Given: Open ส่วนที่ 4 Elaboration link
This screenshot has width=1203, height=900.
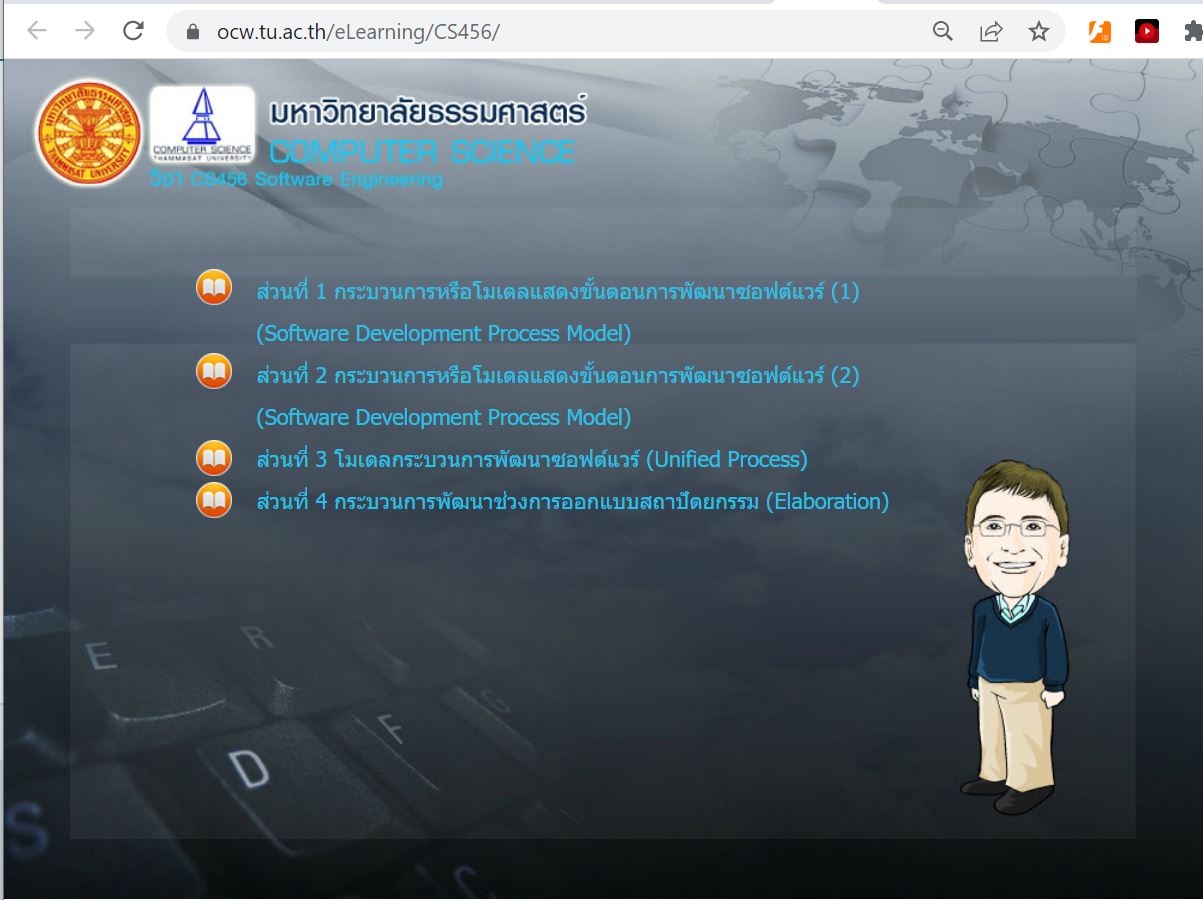Looking at the screenshot, I should pyautogui.click(x=572, y=502).
